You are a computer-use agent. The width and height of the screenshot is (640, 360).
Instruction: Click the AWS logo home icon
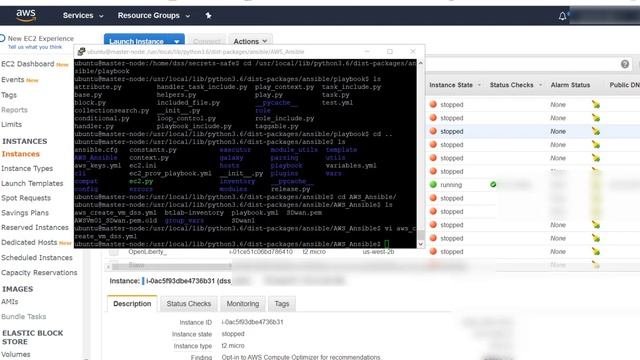click(26, 16)
